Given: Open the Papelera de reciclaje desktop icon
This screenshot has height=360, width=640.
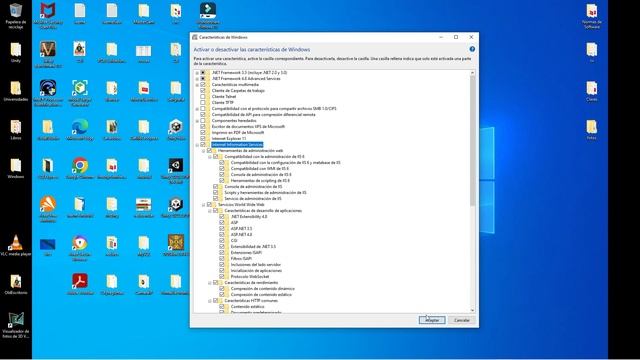Looking at the screenshot, I should (16, 16).
